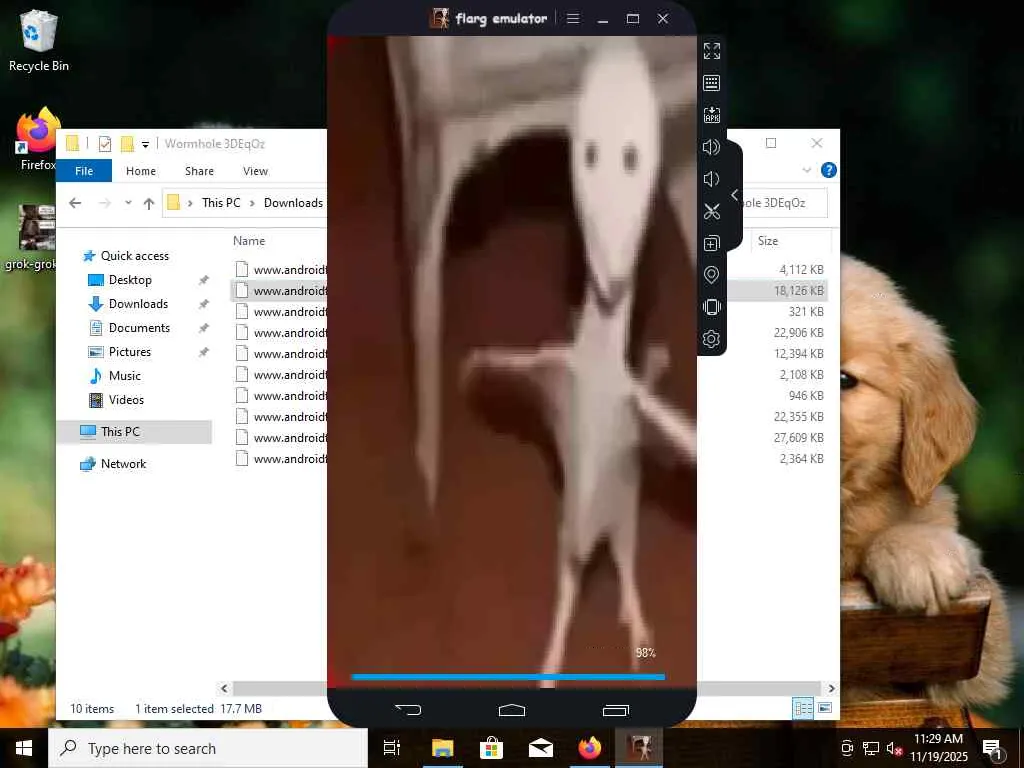Collapse the emulator sidebar with the arrow
The width and height of the screenshot is (1024, 768).
tap(735, 195)
